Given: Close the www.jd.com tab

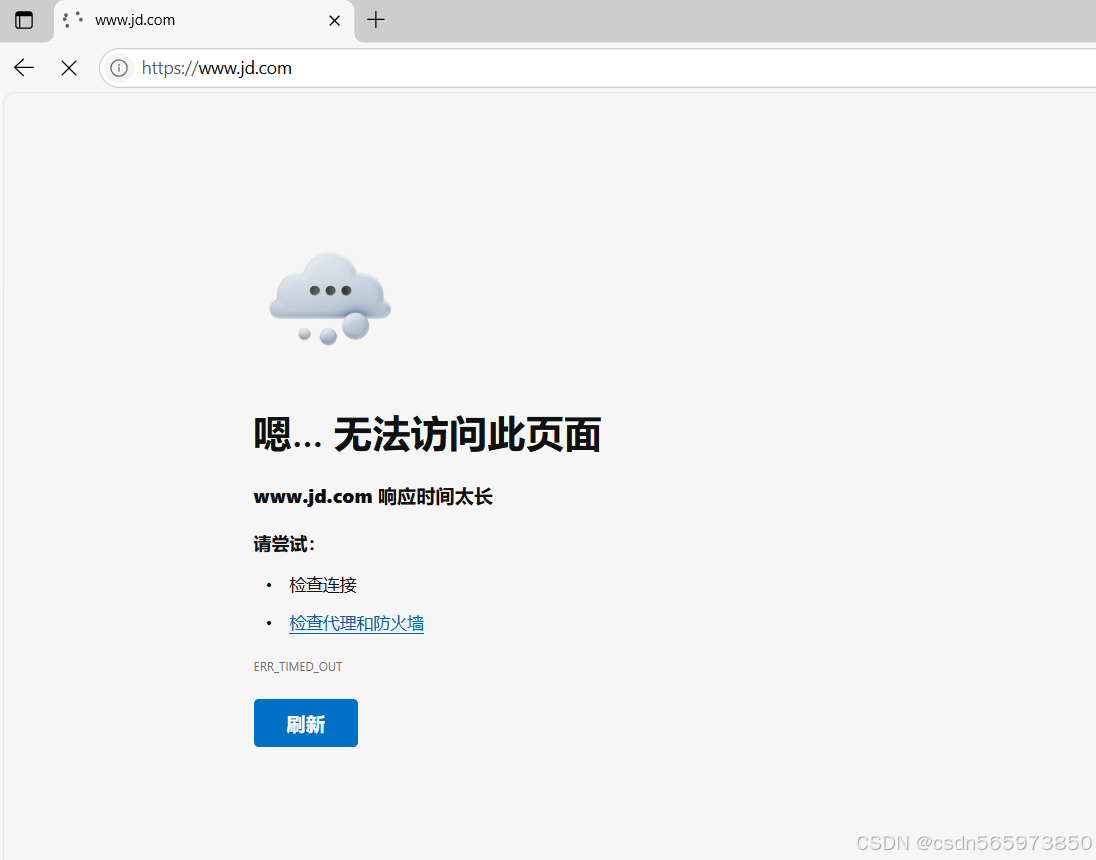Looking at the screenshot, I should [334, 20].
